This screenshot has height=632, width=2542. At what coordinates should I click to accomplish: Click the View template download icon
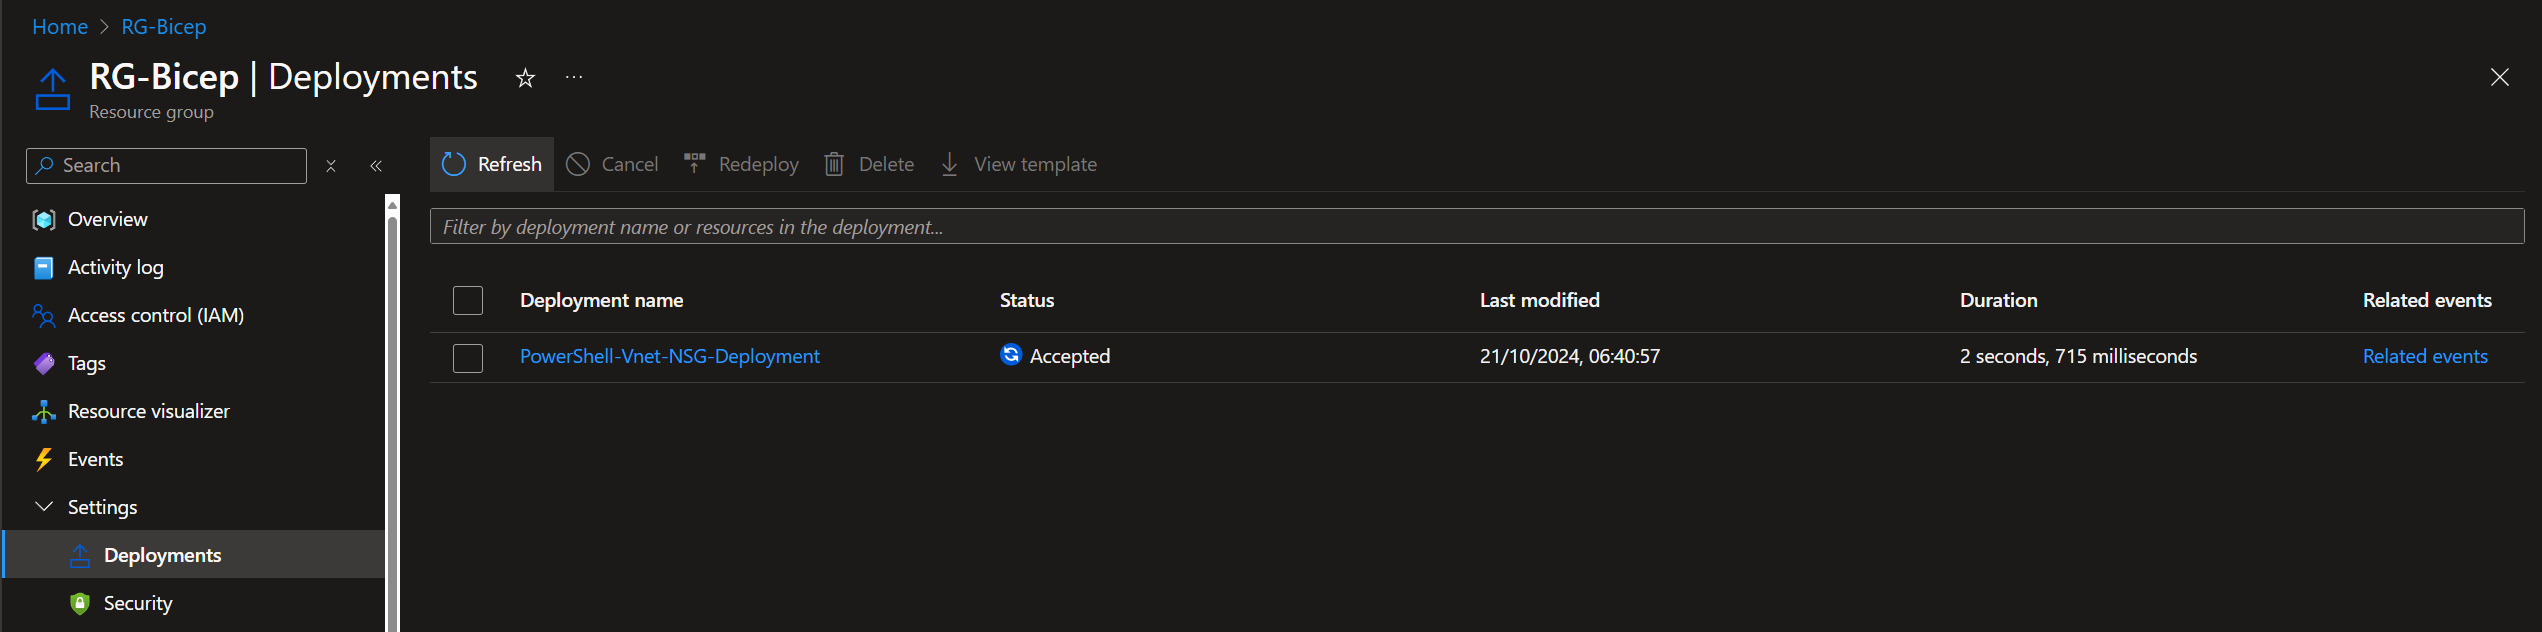950,164
